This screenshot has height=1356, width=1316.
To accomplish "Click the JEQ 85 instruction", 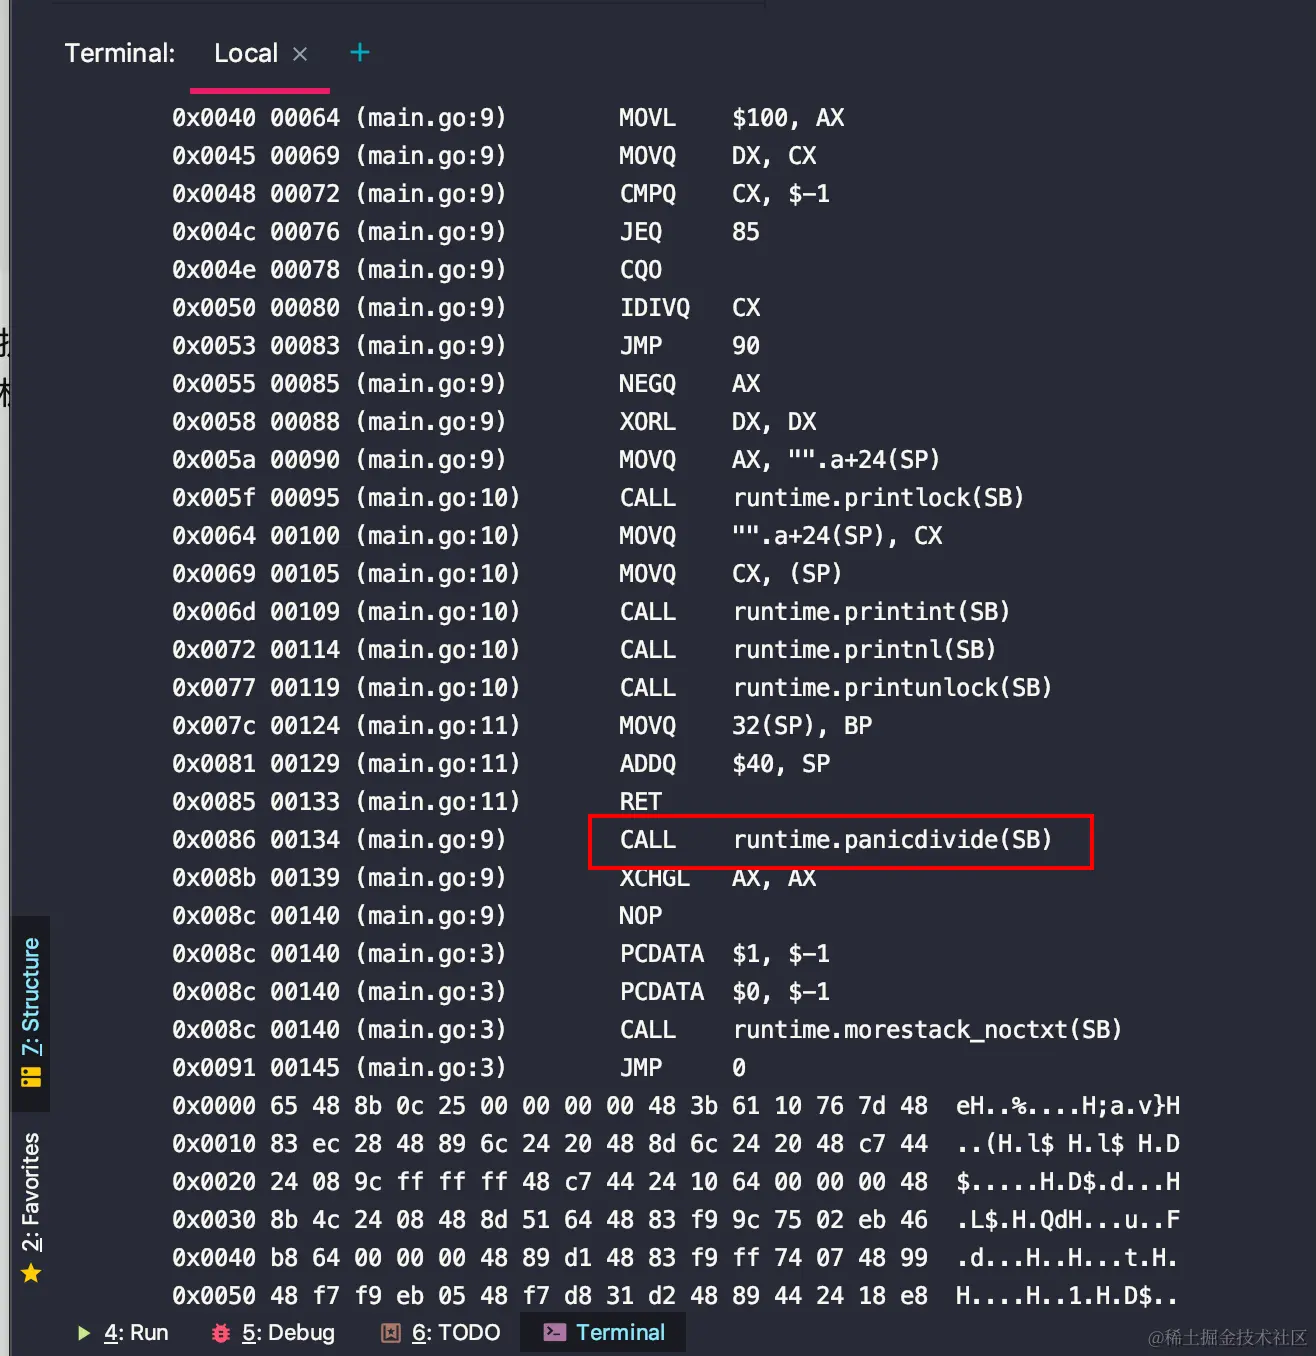I will tap(690, 232).
